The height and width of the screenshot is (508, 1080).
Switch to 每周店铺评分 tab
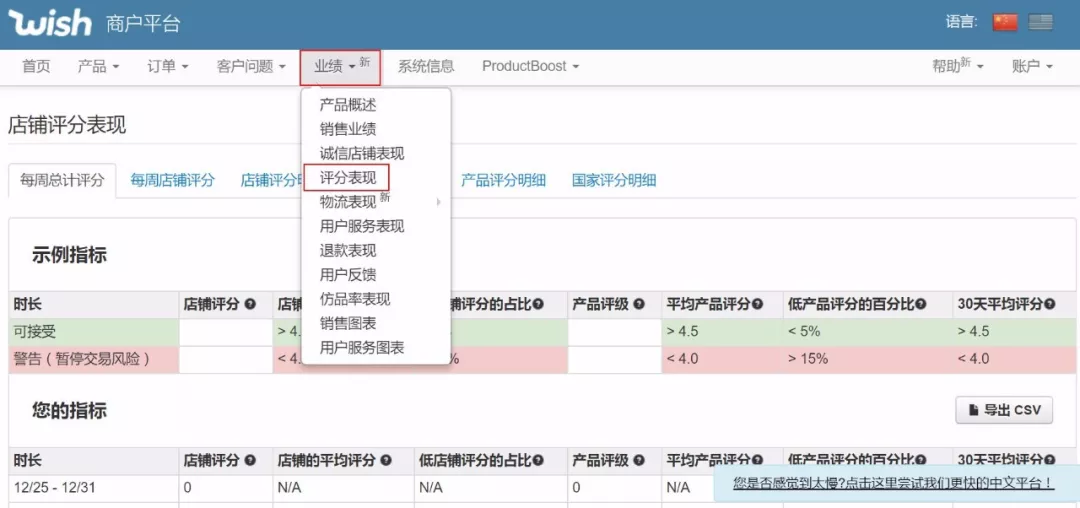click(x=172, y=180)
